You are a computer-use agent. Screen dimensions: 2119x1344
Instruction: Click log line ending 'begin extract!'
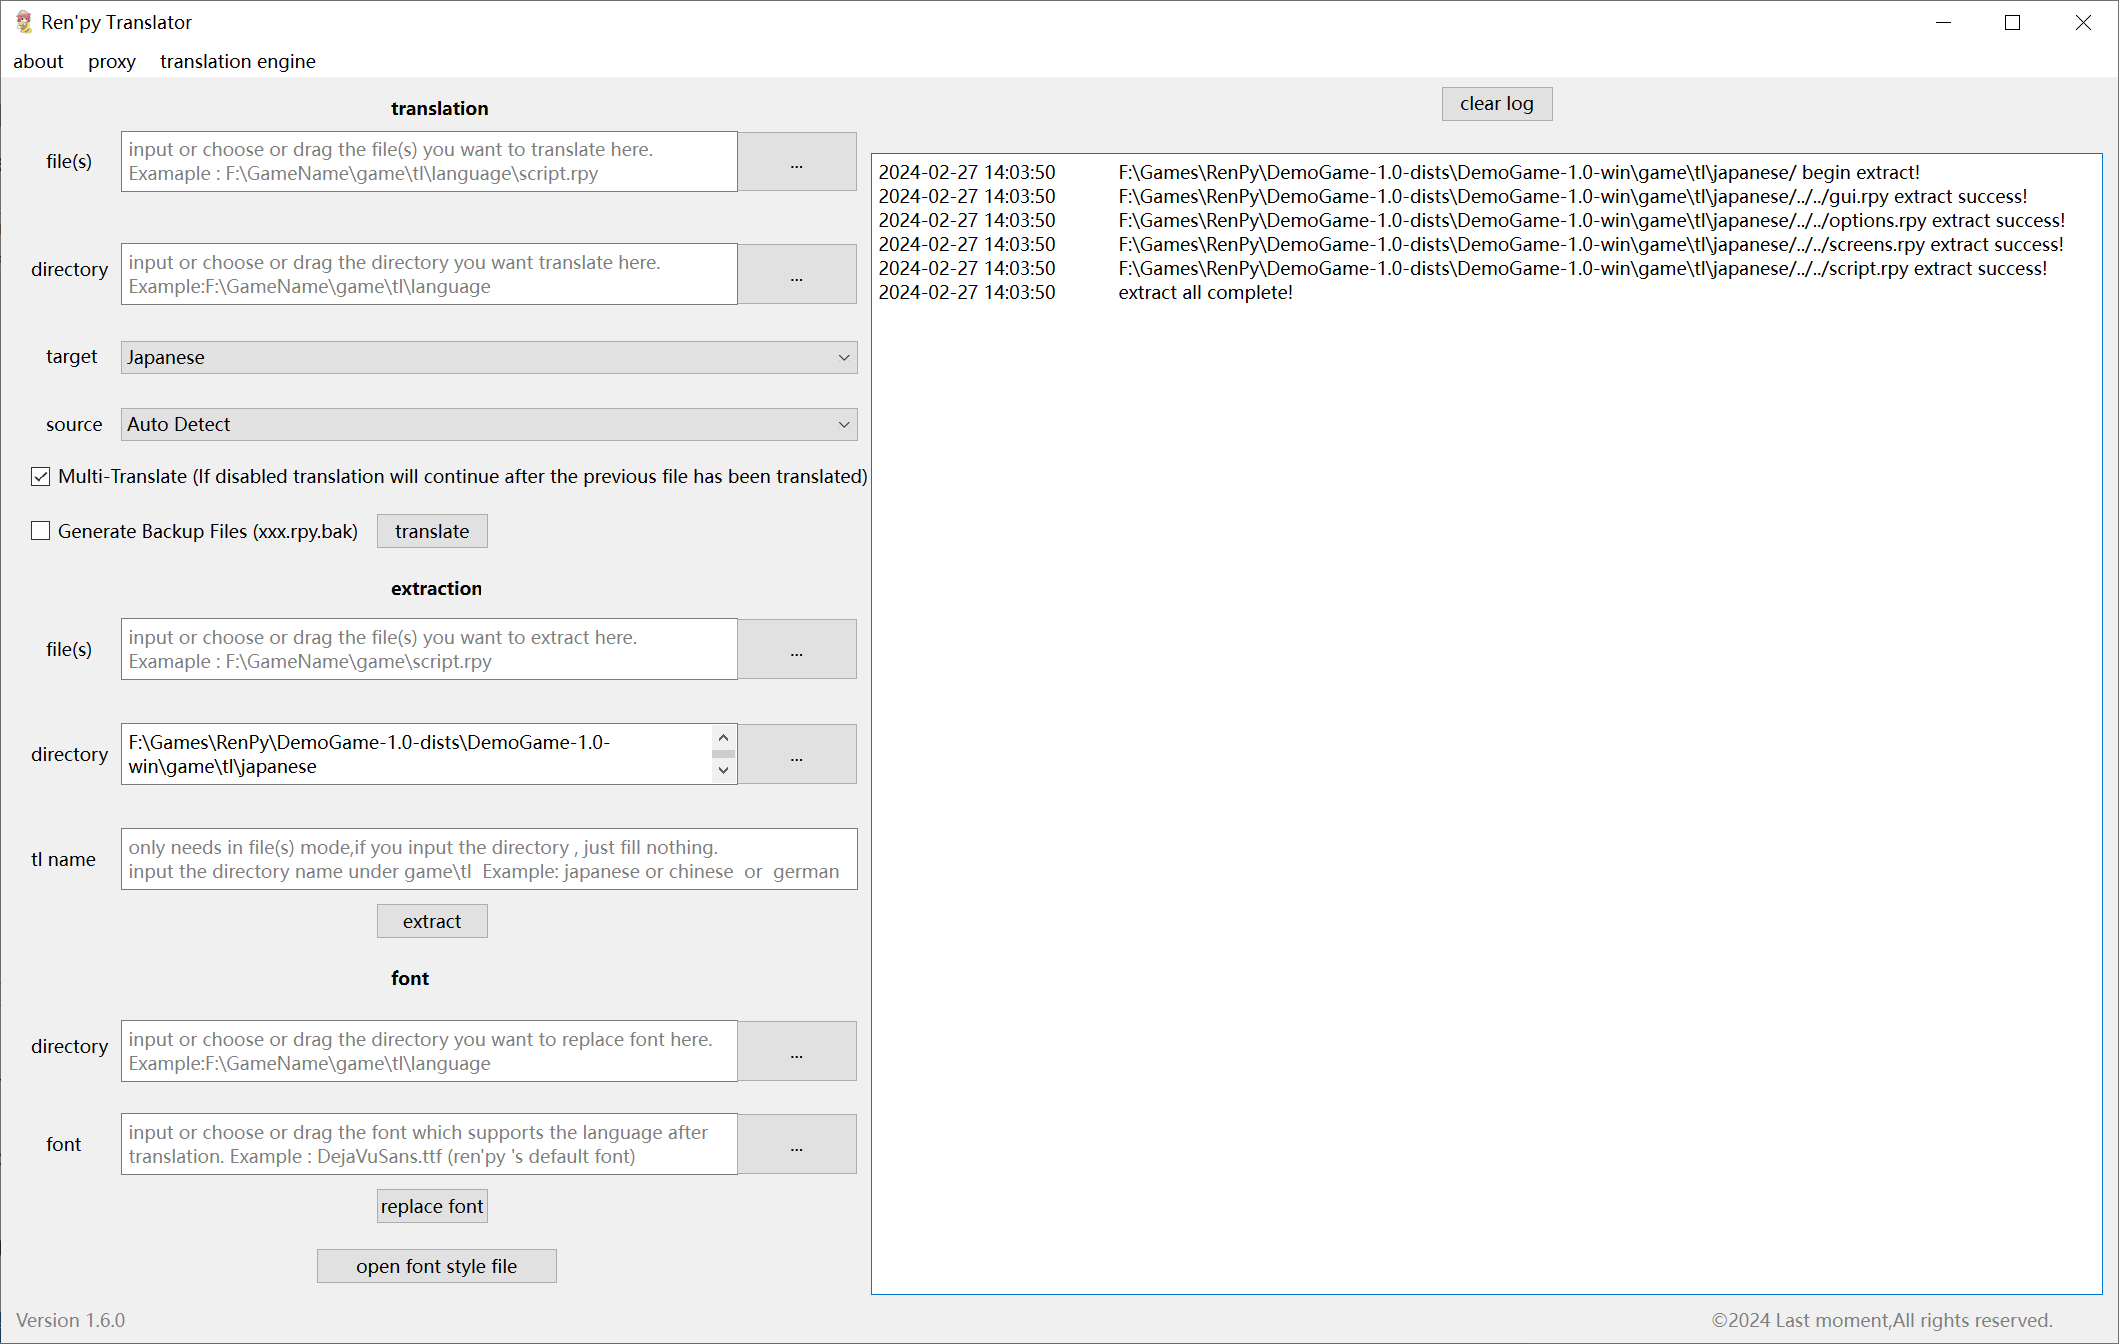click(1399, 172)
